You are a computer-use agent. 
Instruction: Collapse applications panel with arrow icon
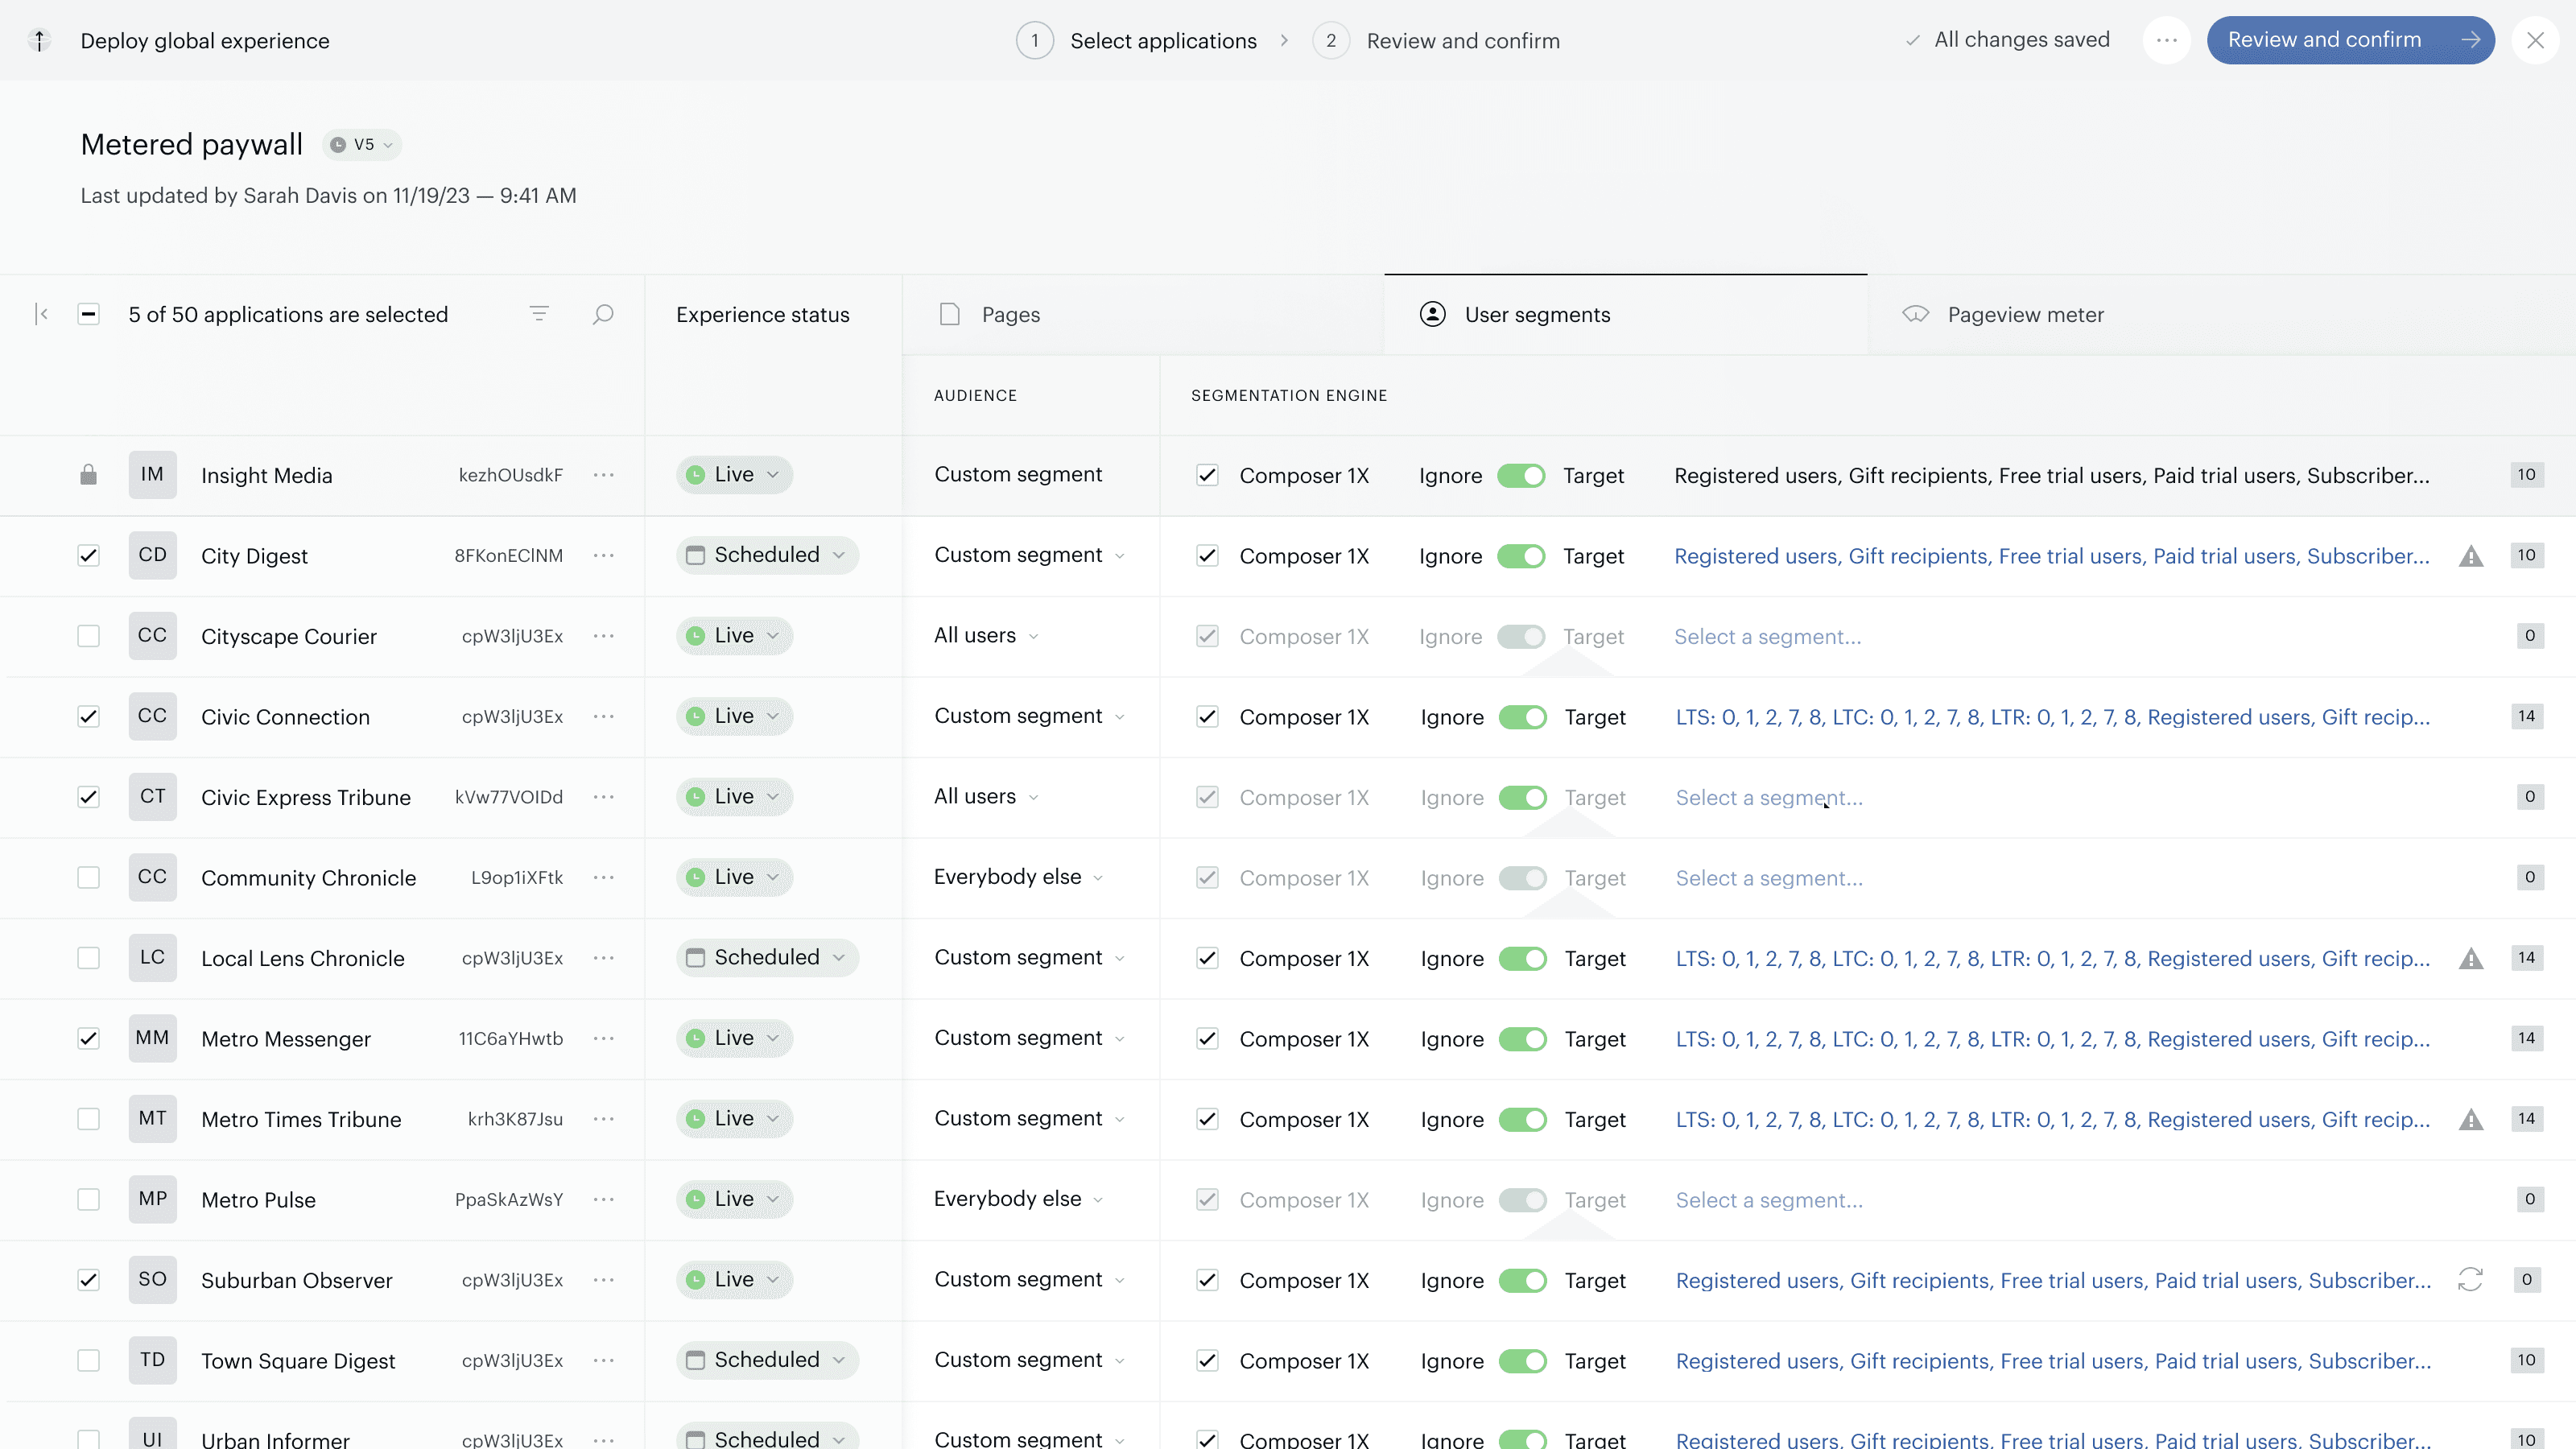point(42,314)
